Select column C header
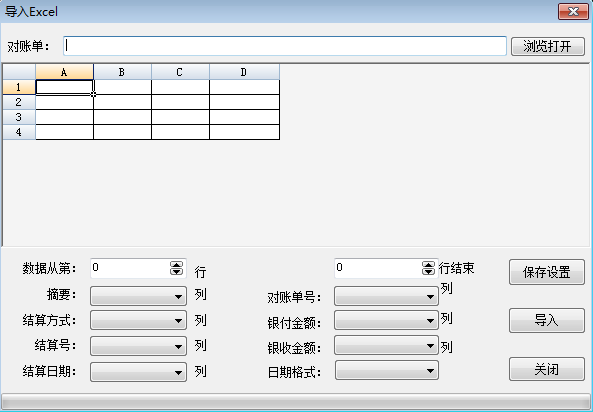Screen dimensions: 593x412 tap(180, 72)
